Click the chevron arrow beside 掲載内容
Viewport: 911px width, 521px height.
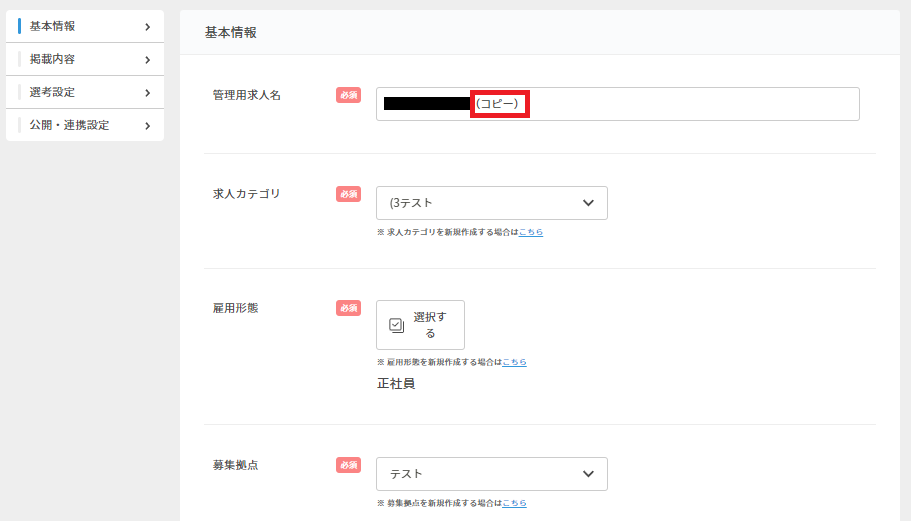coord(147,60)
